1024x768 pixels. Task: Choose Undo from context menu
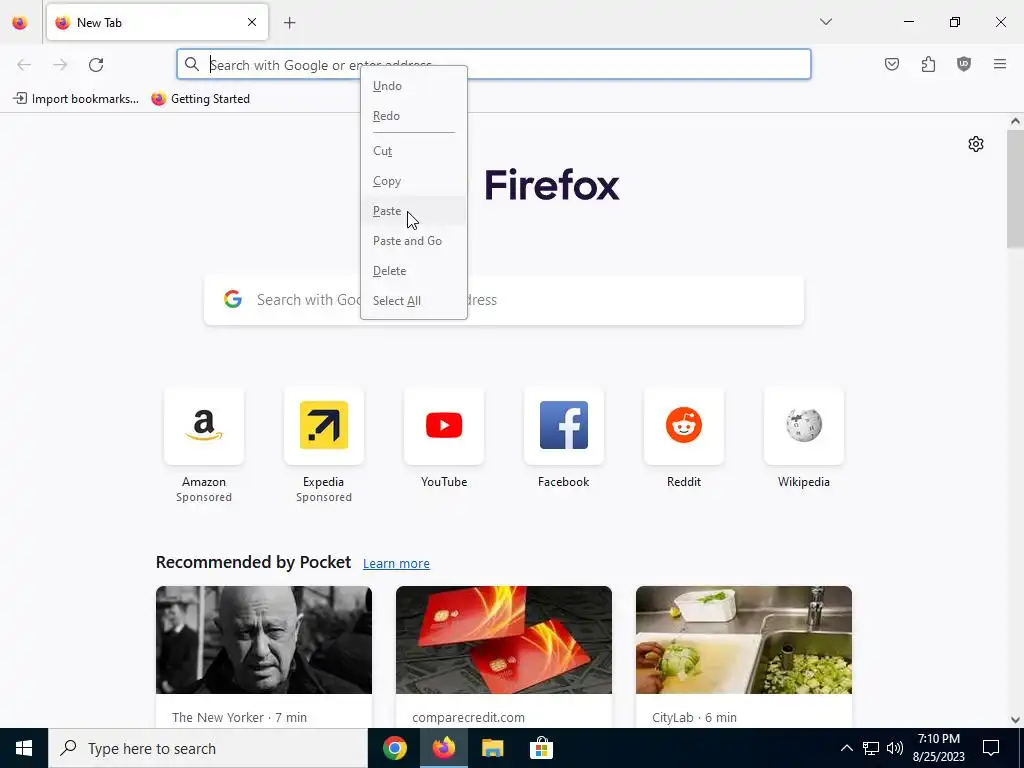click(x=414, y=86)
